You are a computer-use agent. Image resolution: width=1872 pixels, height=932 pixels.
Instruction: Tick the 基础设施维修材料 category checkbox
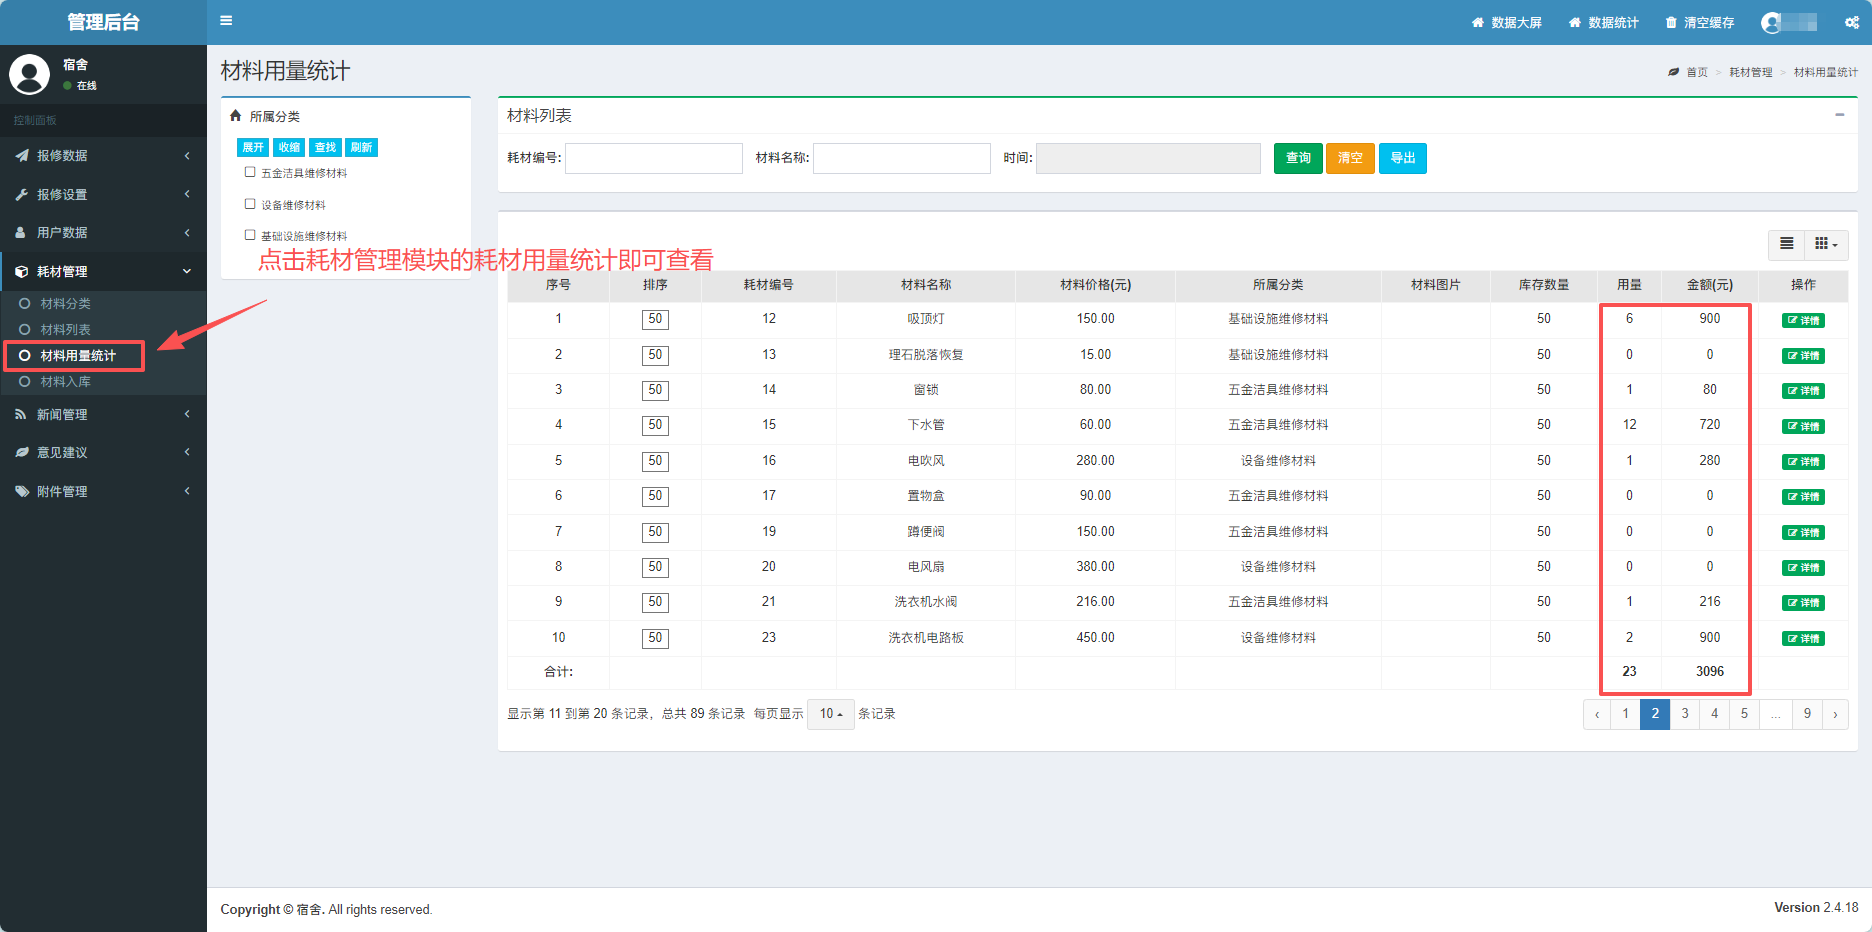coord(250,235)
